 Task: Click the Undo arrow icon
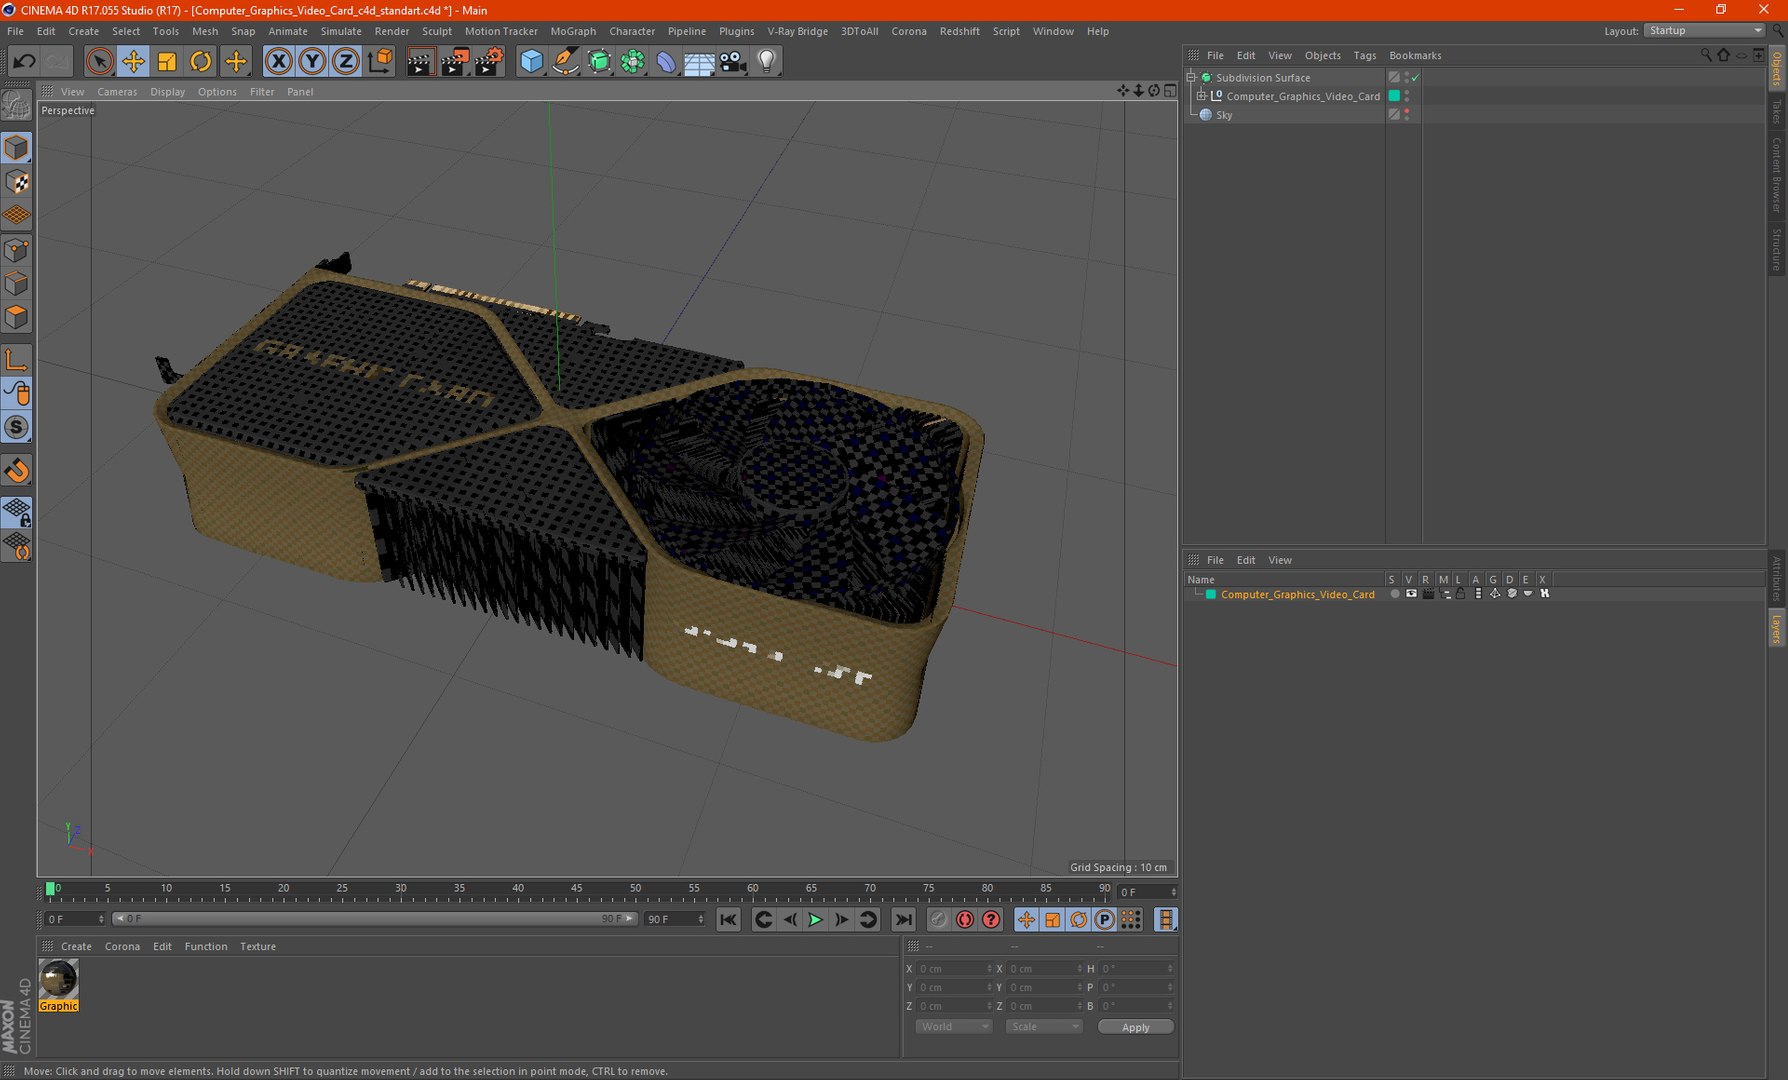click(24, 62)
